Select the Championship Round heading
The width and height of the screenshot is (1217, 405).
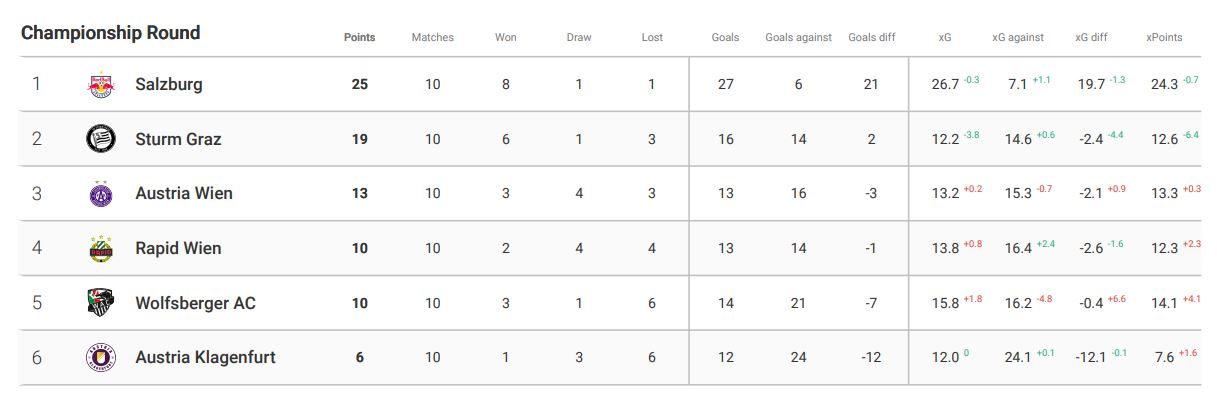pos(110,33)
